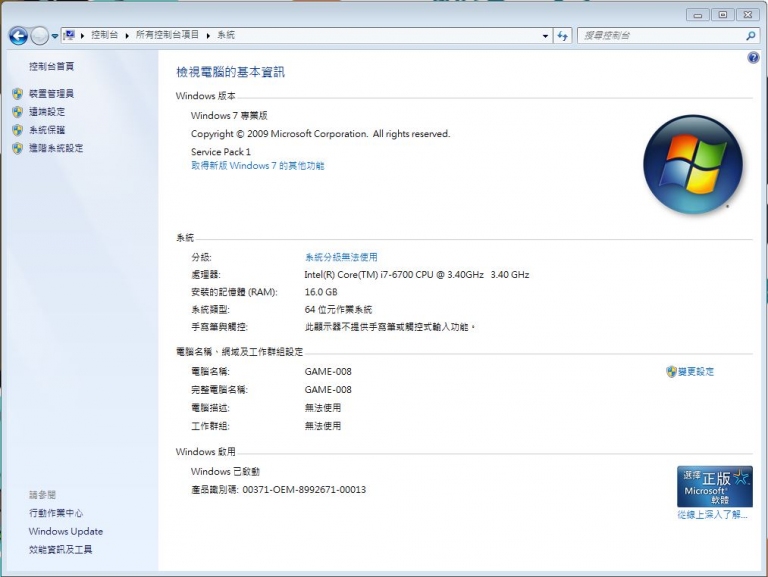Image resolution: width=768 pixels, height=577 pixels.
Task: Click the shield icon beside 裝置管理員
Action: 18,94
